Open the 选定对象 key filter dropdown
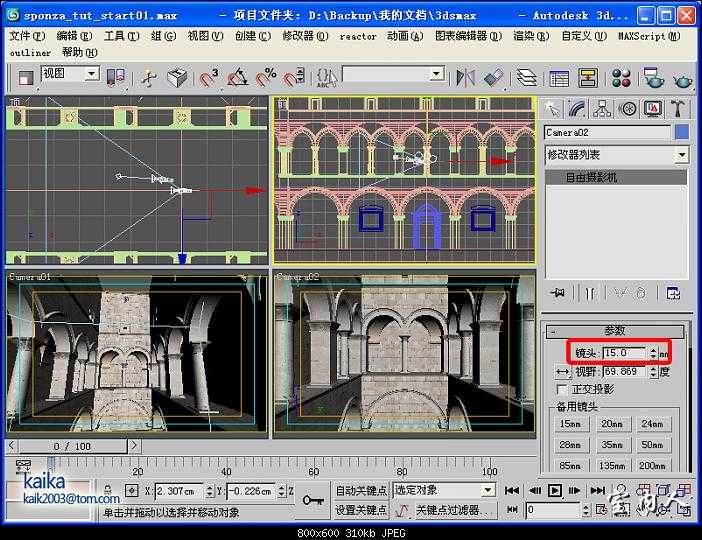This screenshot has height=540, width=702. click(x=488, y=490)
